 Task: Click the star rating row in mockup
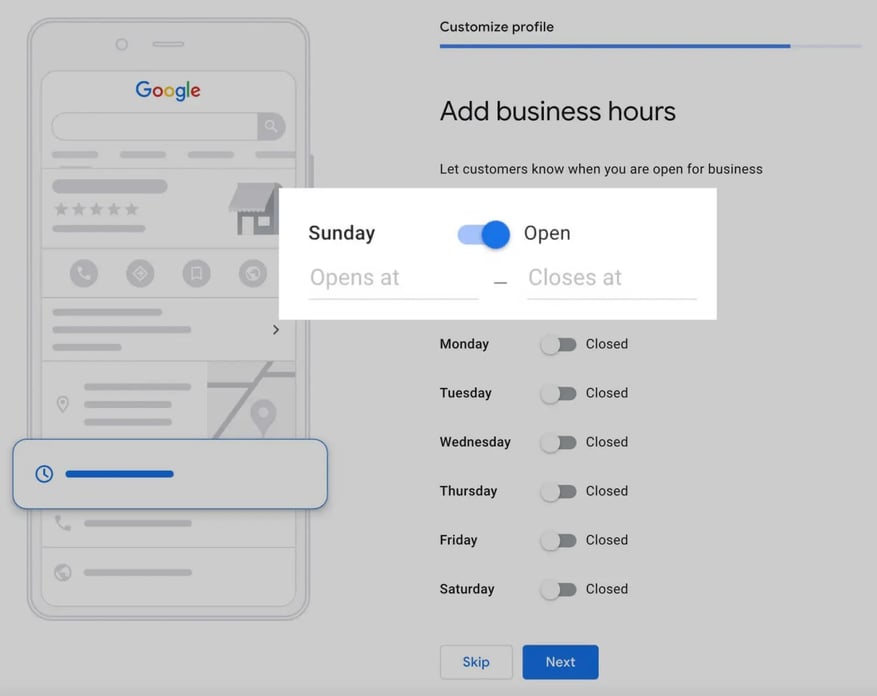(96, 209)
